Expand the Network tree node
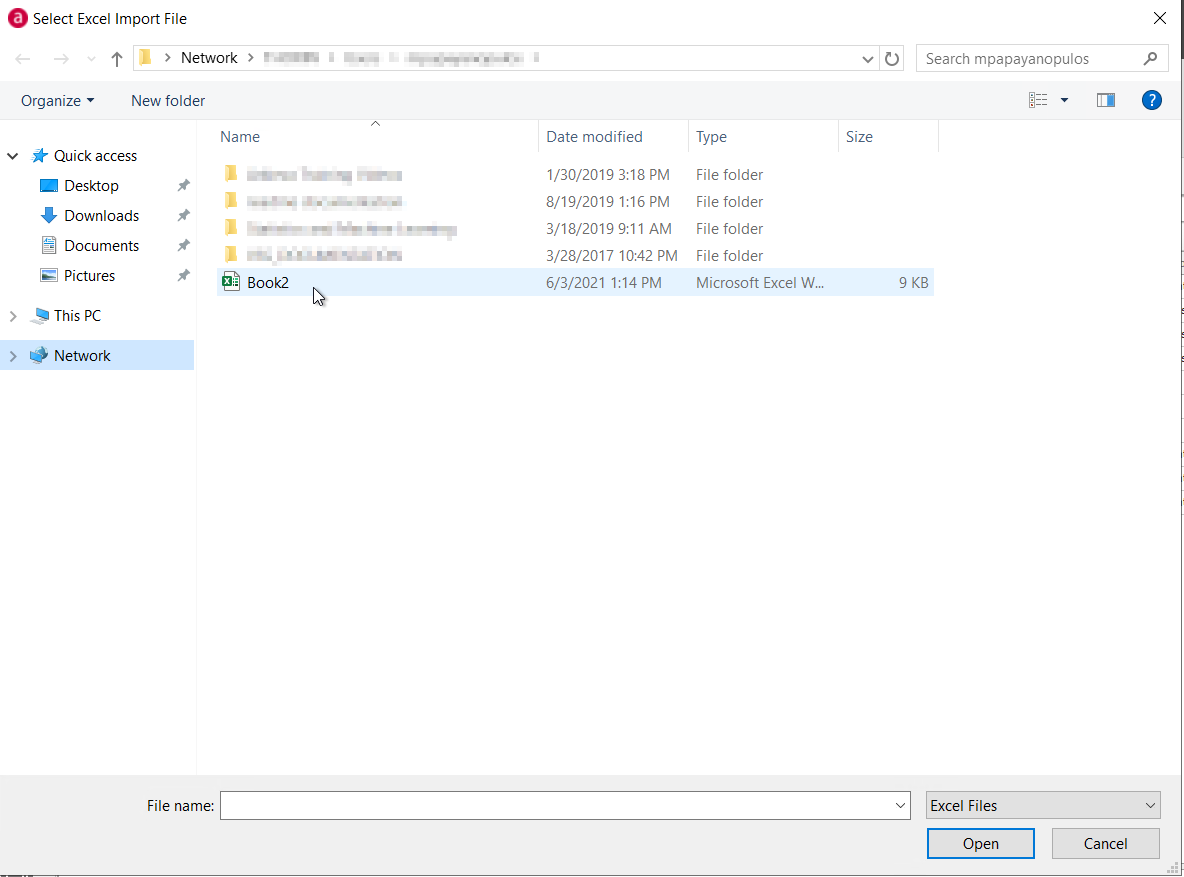This screenshot has height=877, width=1184. 13,356
